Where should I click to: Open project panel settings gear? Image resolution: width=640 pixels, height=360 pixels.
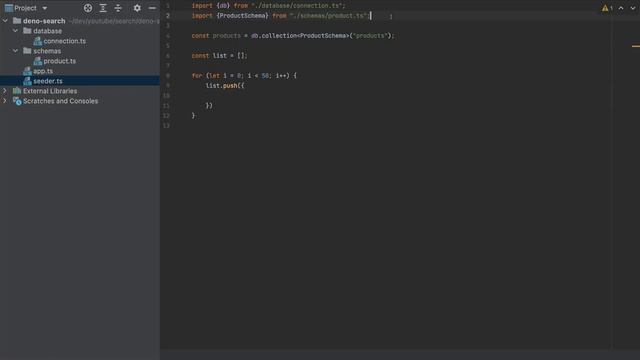coord(137,8)
